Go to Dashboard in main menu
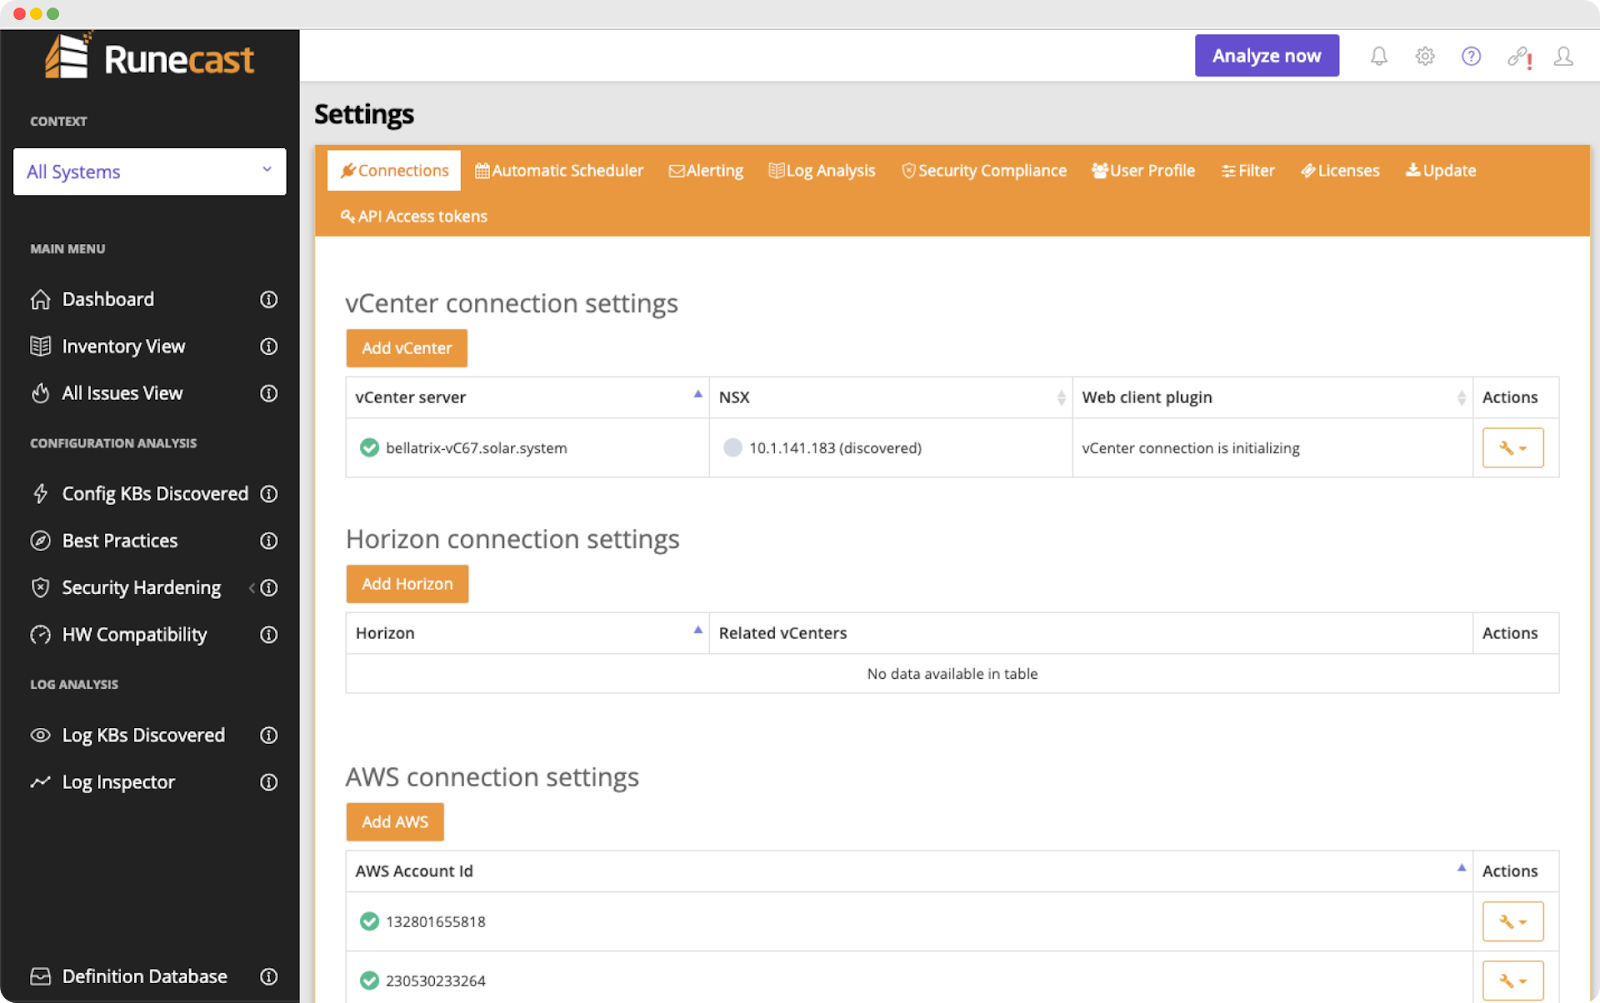The image size is (1600, 1003). coord(108,299)
